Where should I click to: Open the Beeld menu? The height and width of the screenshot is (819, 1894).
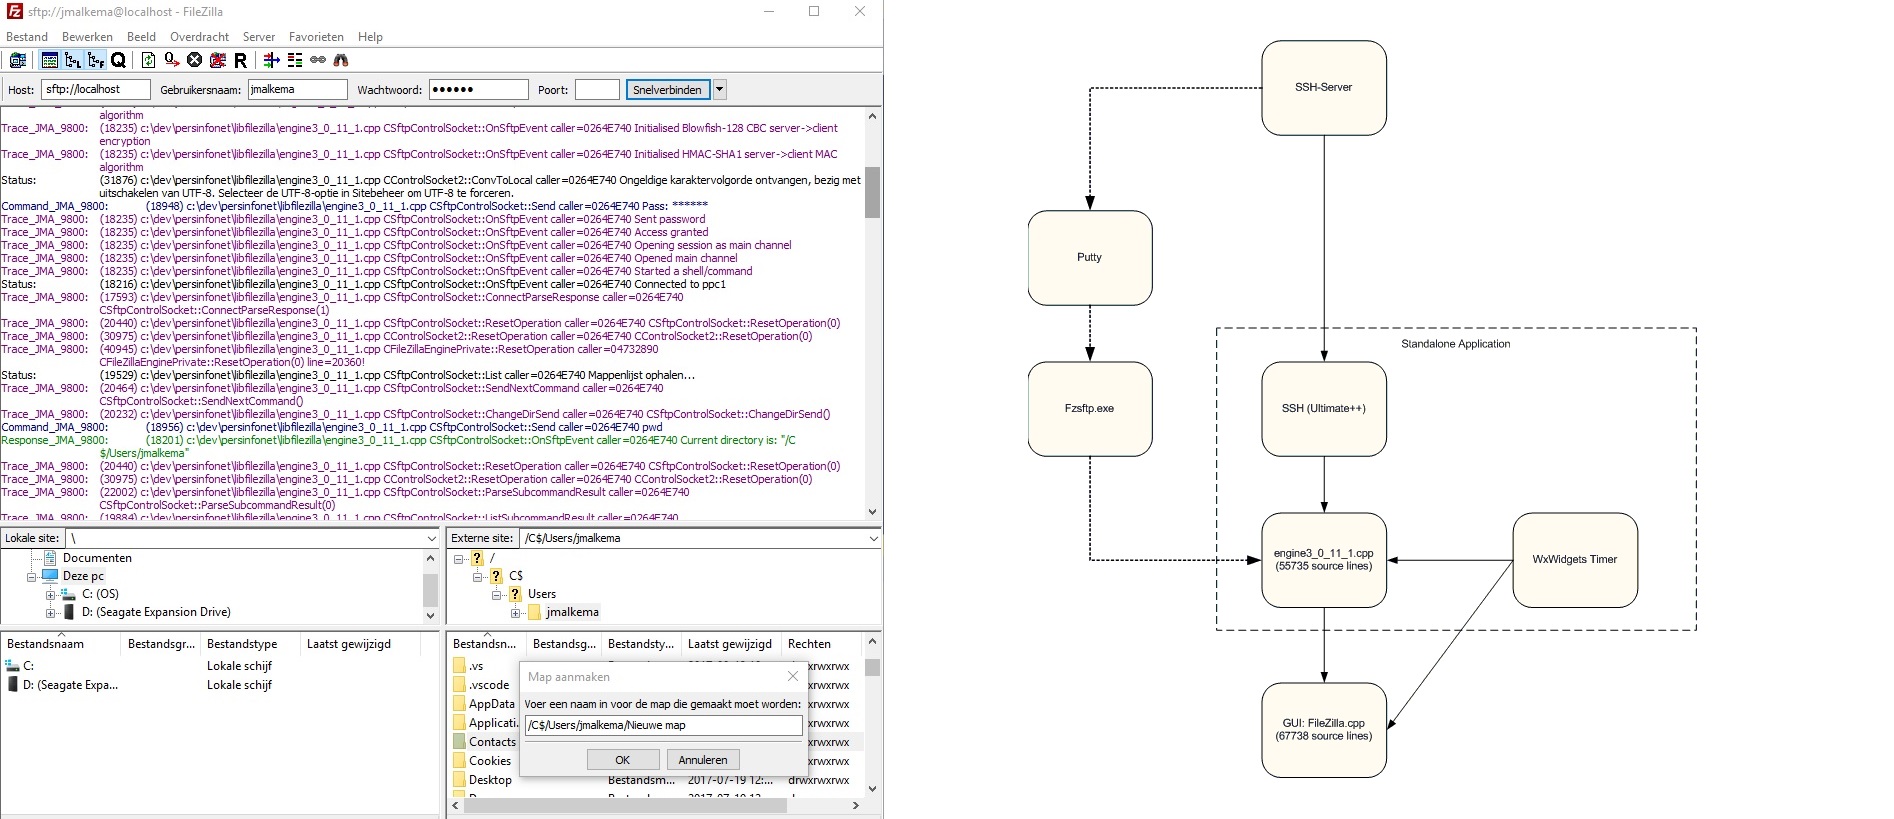tap(141, 37)
